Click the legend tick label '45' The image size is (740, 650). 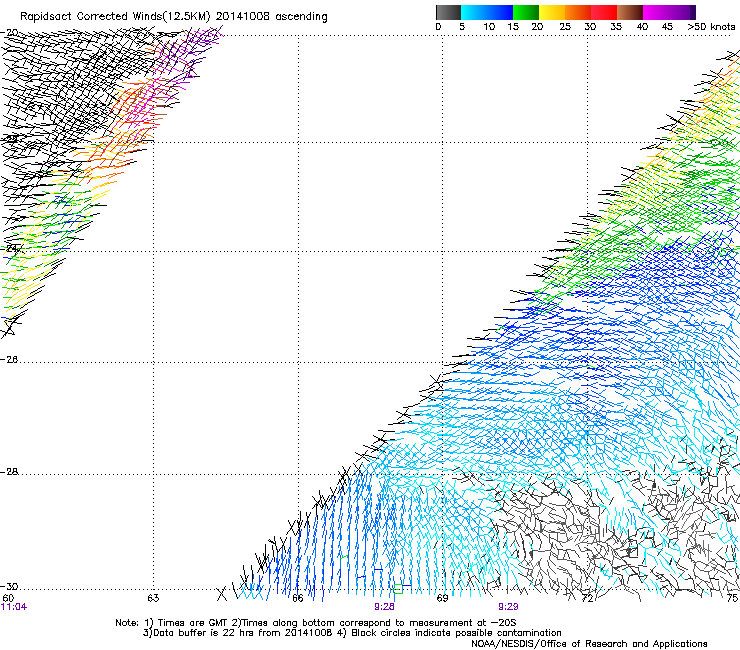(x=667, y=27)
